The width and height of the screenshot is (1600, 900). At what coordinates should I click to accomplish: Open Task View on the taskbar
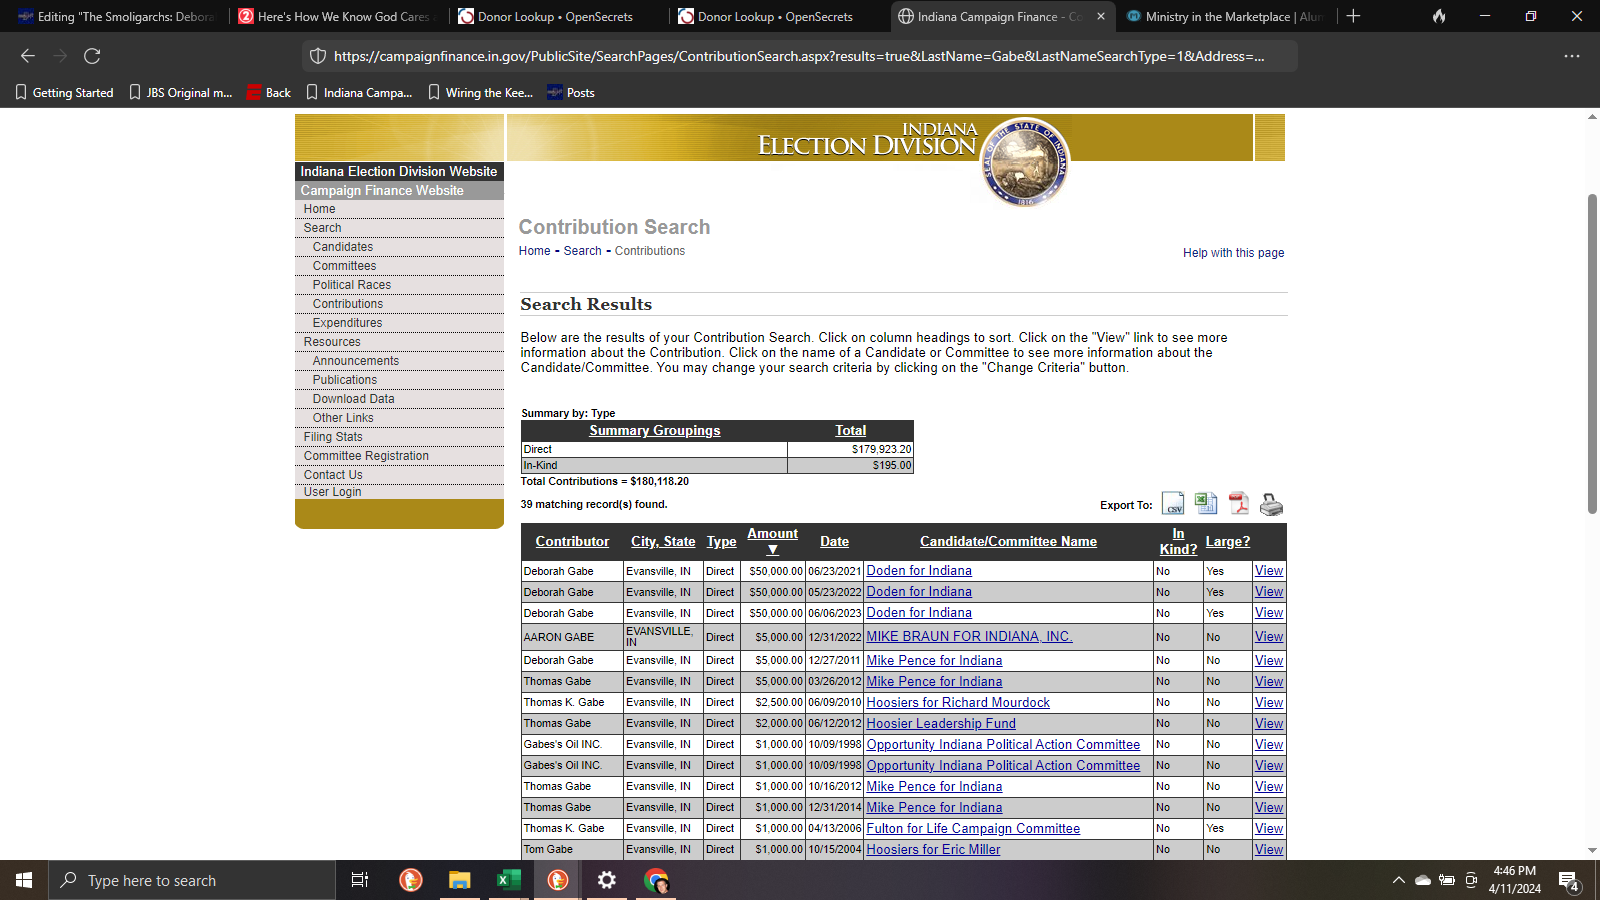[360, 880]
